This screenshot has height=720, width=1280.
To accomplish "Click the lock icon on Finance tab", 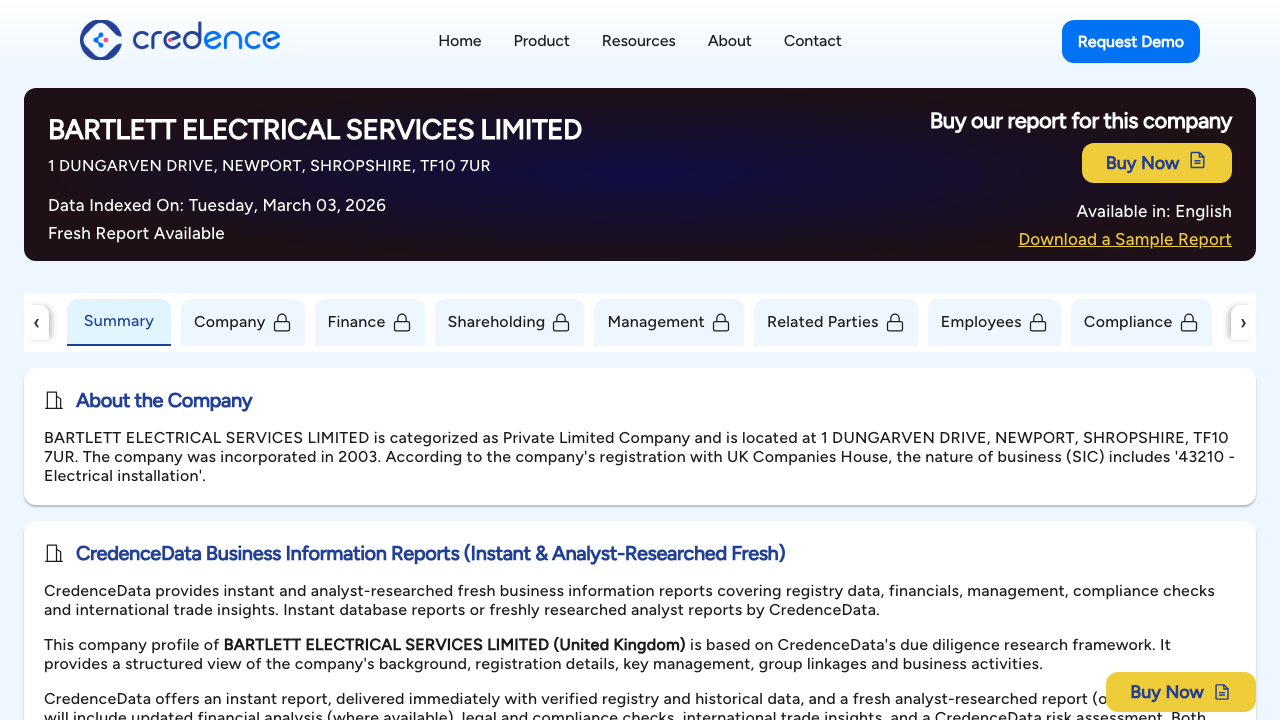I will tap(403, 322).
